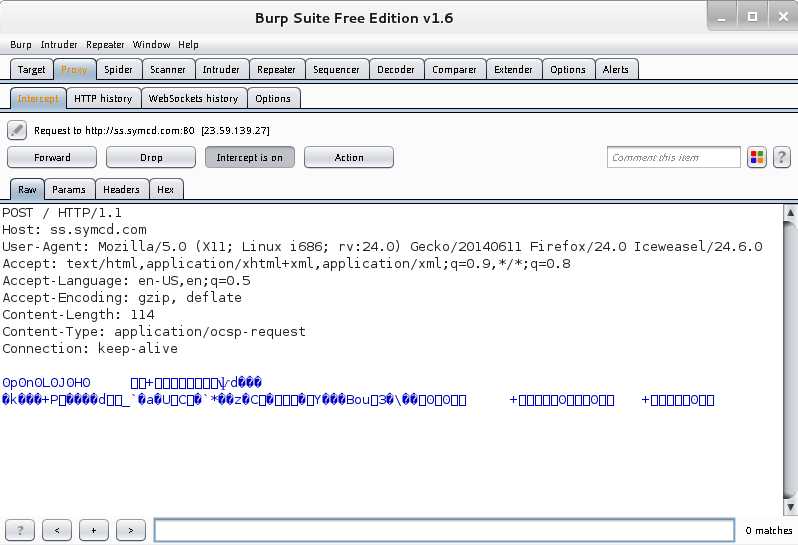Click the request pane vertical scrollbar thumb

pyautogui.click(x=790, y=359)
